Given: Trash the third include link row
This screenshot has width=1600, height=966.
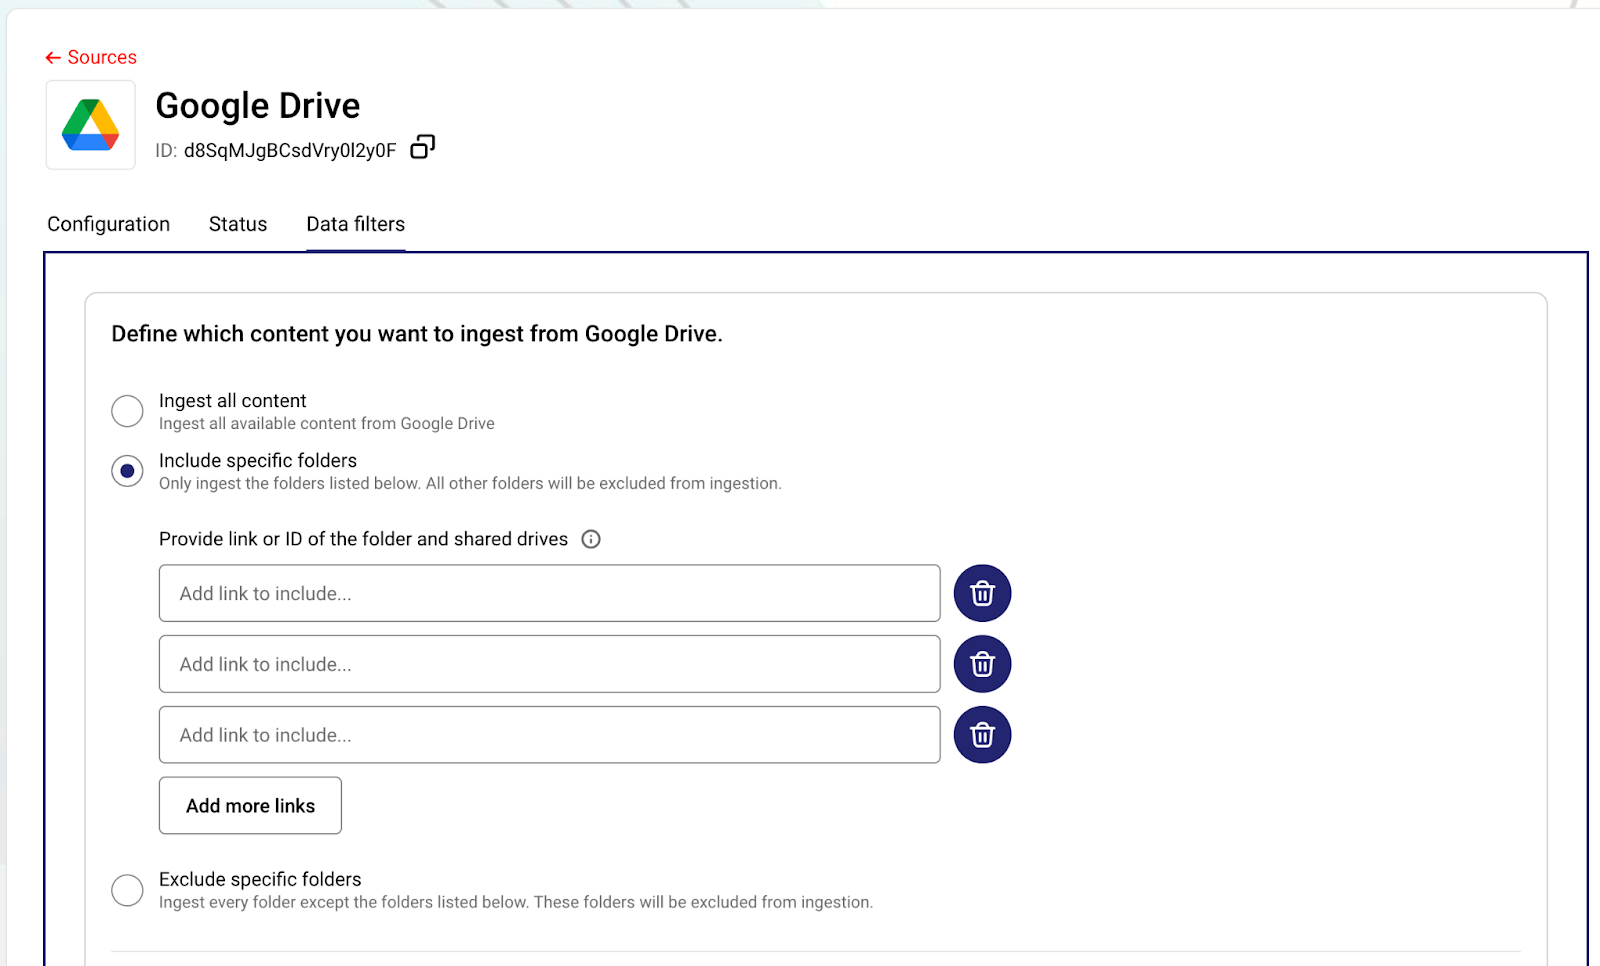Looking at the screenshot, I should click(x=982, y=735).
